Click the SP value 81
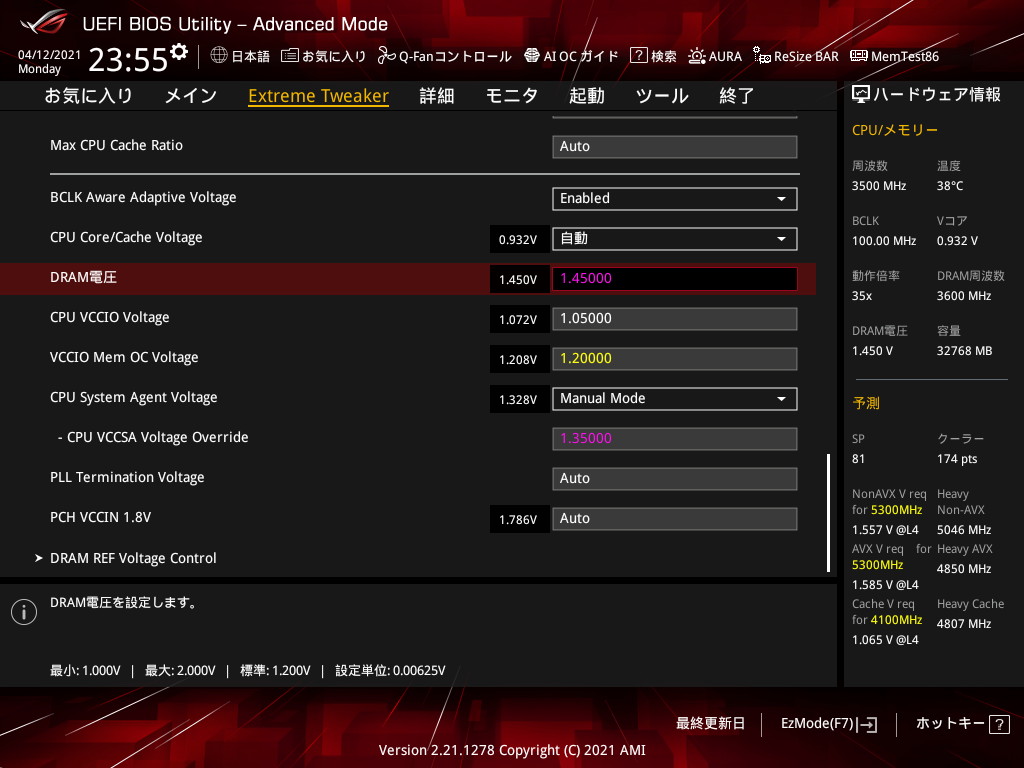The height and width of the screenshot is (768, 1024). tap(858, 459)
